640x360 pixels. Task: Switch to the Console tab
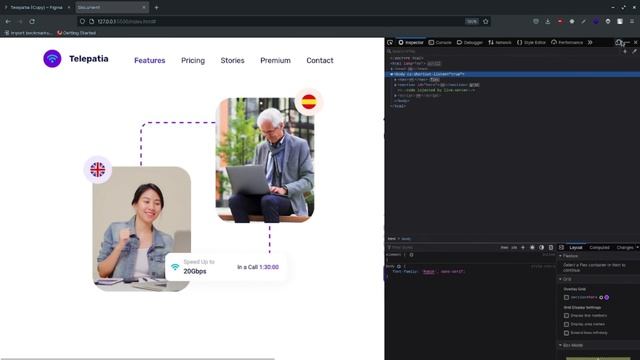[x=440, y=42]
